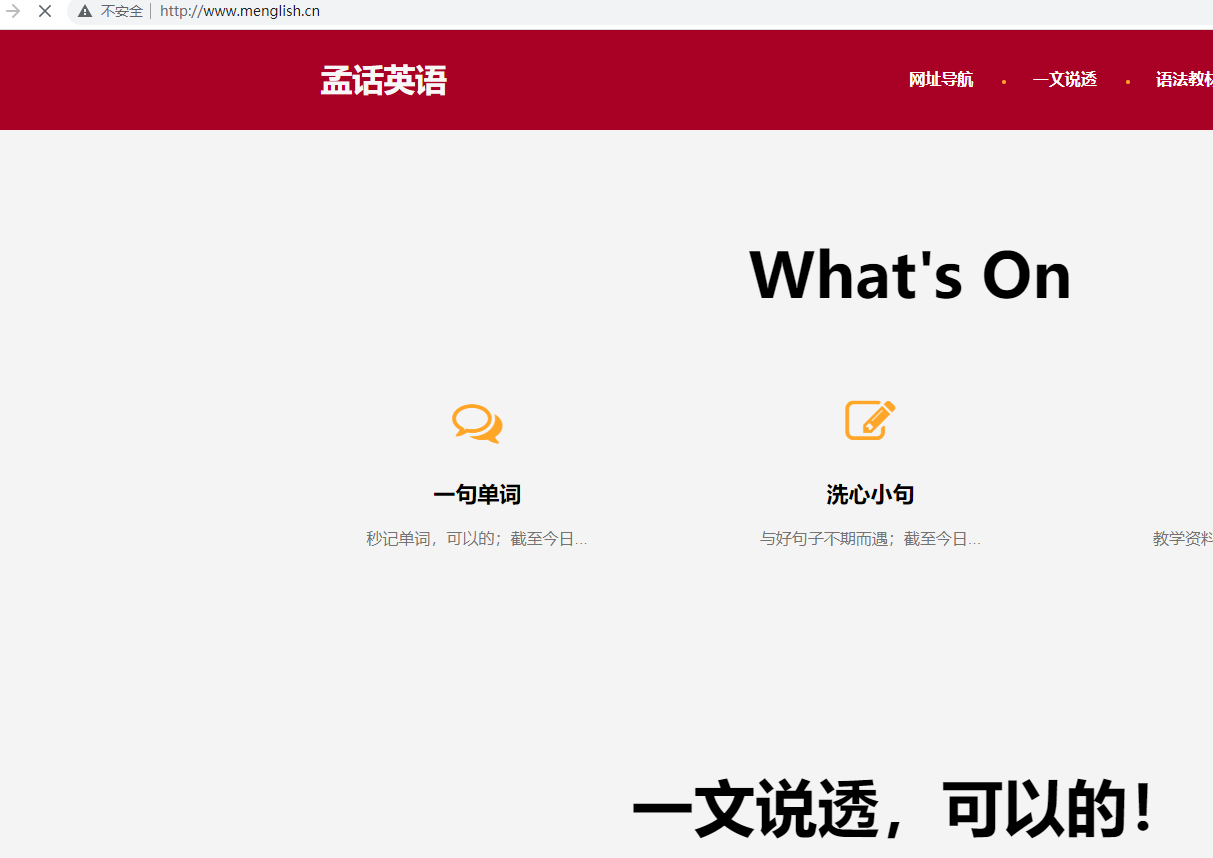Click the What's On heading
Screen dimensions: 1213x858
(909, 275)
